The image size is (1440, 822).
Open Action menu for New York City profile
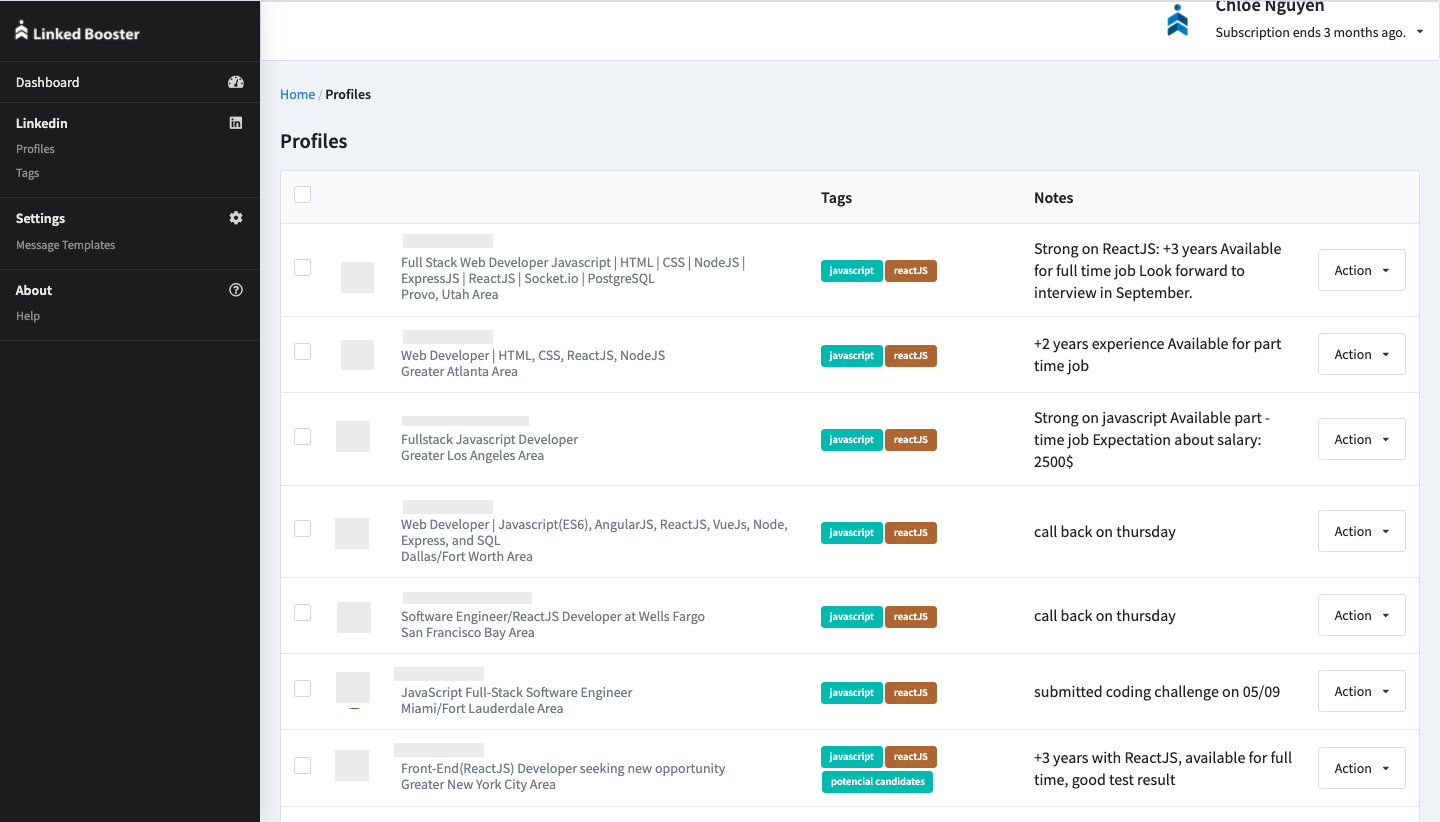1361,768
